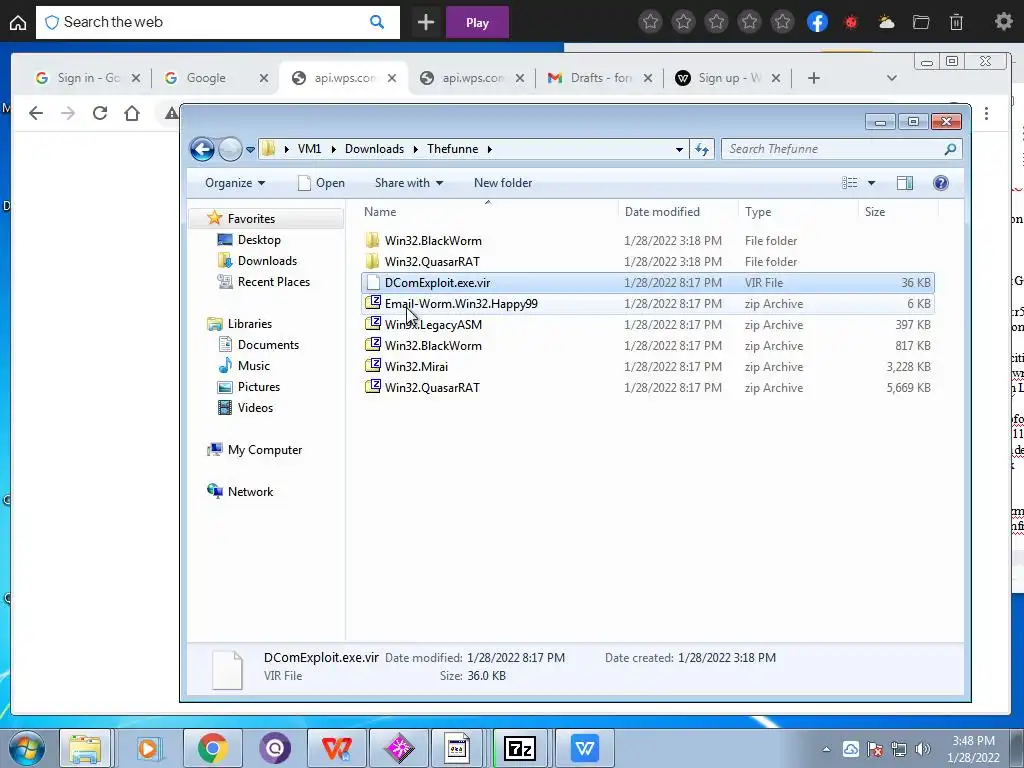Select the Win32.BlackWorm zip archive
Screen dimensions: 1024x768
click(648, 345)
